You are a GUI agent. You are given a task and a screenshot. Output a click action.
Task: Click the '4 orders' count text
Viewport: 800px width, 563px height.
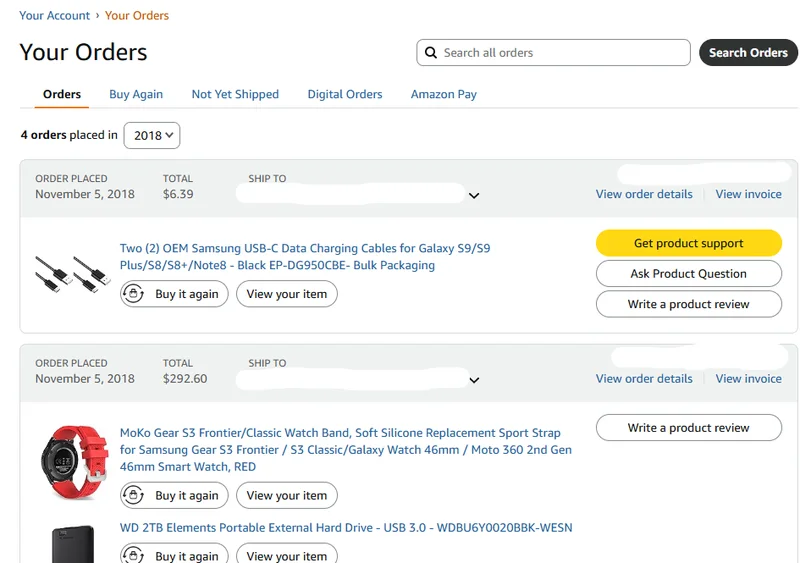tap(43, 135)
